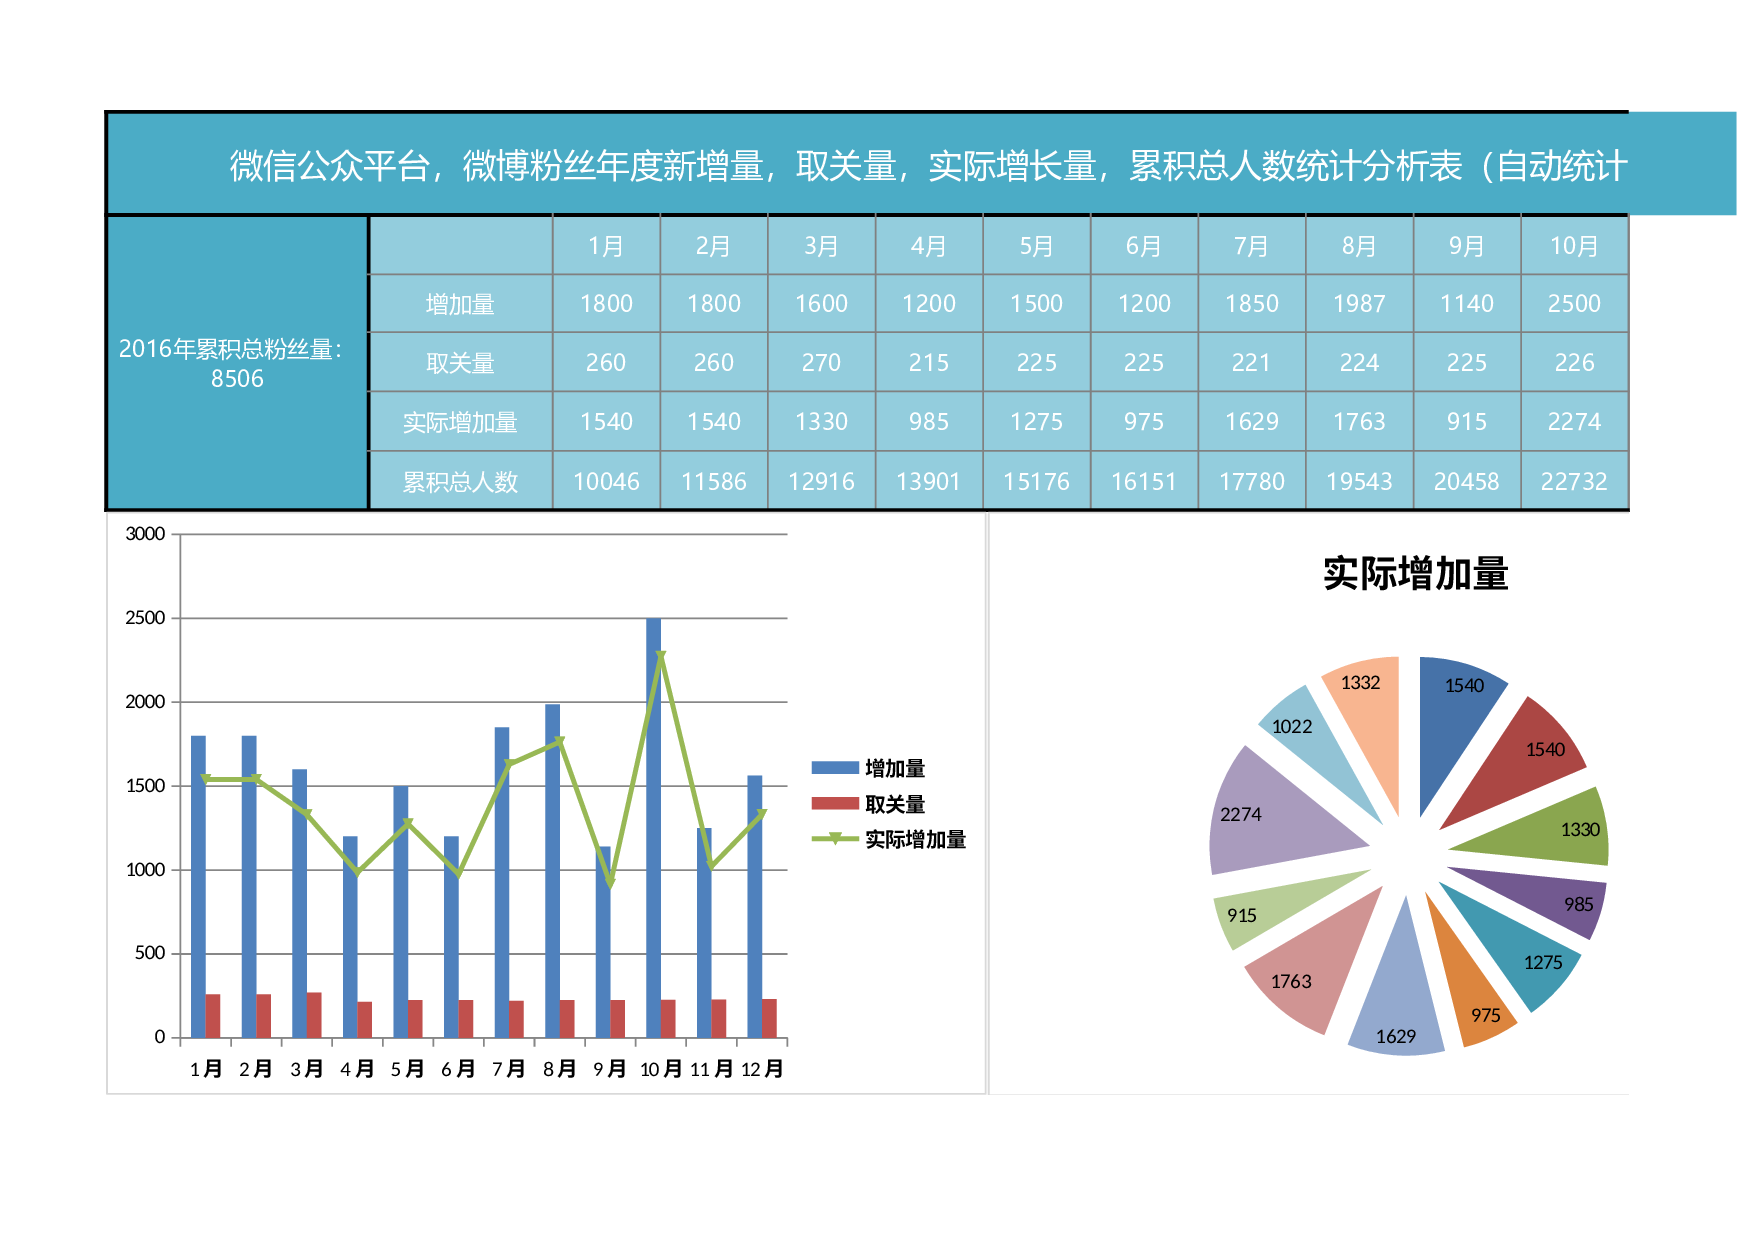Select the cell with value 1987

[1360, 304]
